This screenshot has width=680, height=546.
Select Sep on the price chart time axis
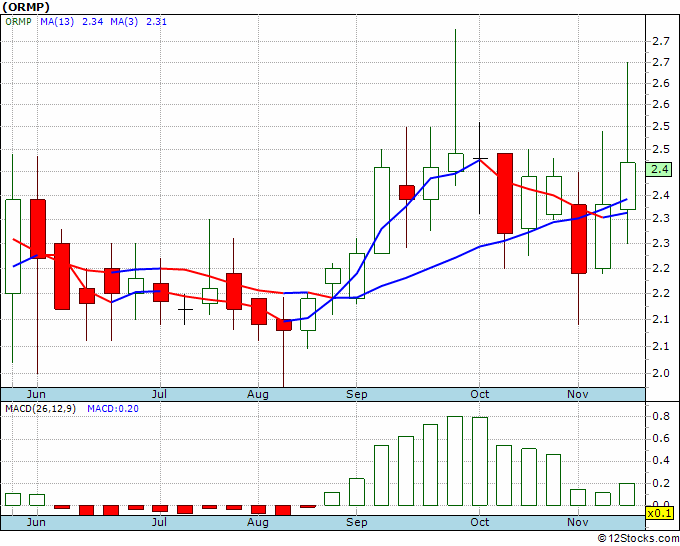(x=356, y=394)
